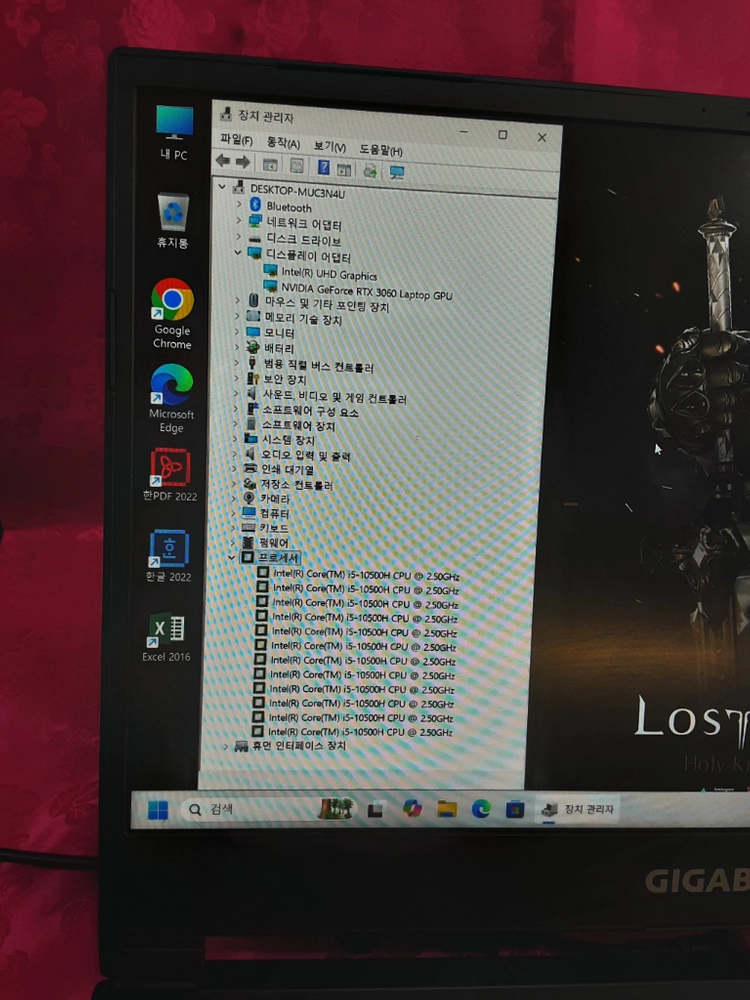Open Microsoft Store from the taskbar
Viewport: 750px width, 1000px height.
(515, 809)
